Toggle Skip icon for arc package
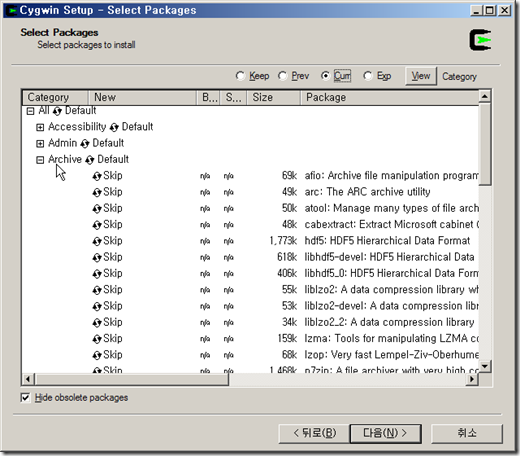Viewport: 520px width, 456px height. tap(97, 192)
